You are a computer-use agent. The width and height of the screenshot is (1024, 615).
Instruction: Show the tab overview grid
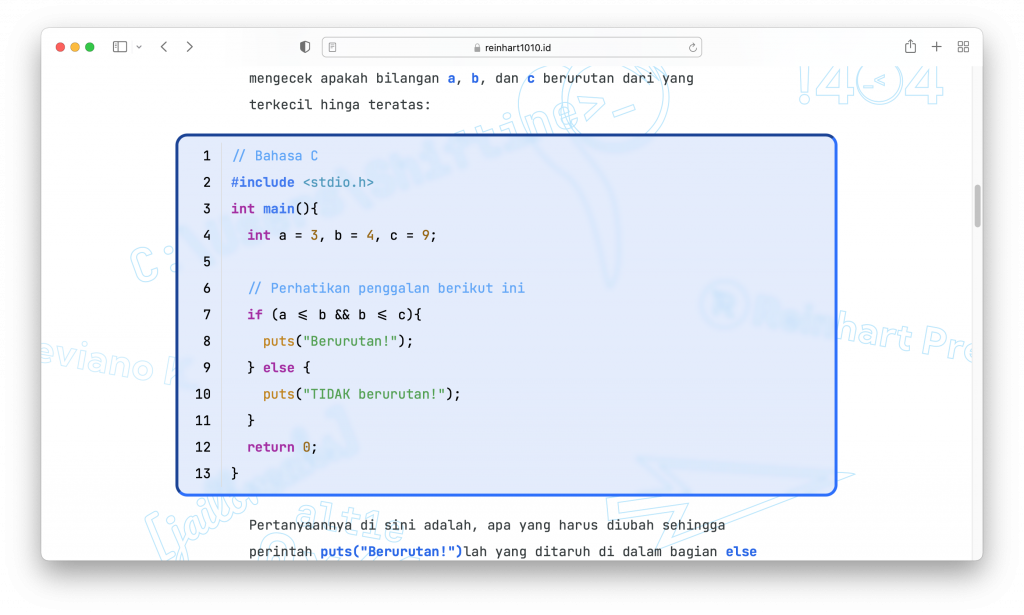(x=963, y=47)
